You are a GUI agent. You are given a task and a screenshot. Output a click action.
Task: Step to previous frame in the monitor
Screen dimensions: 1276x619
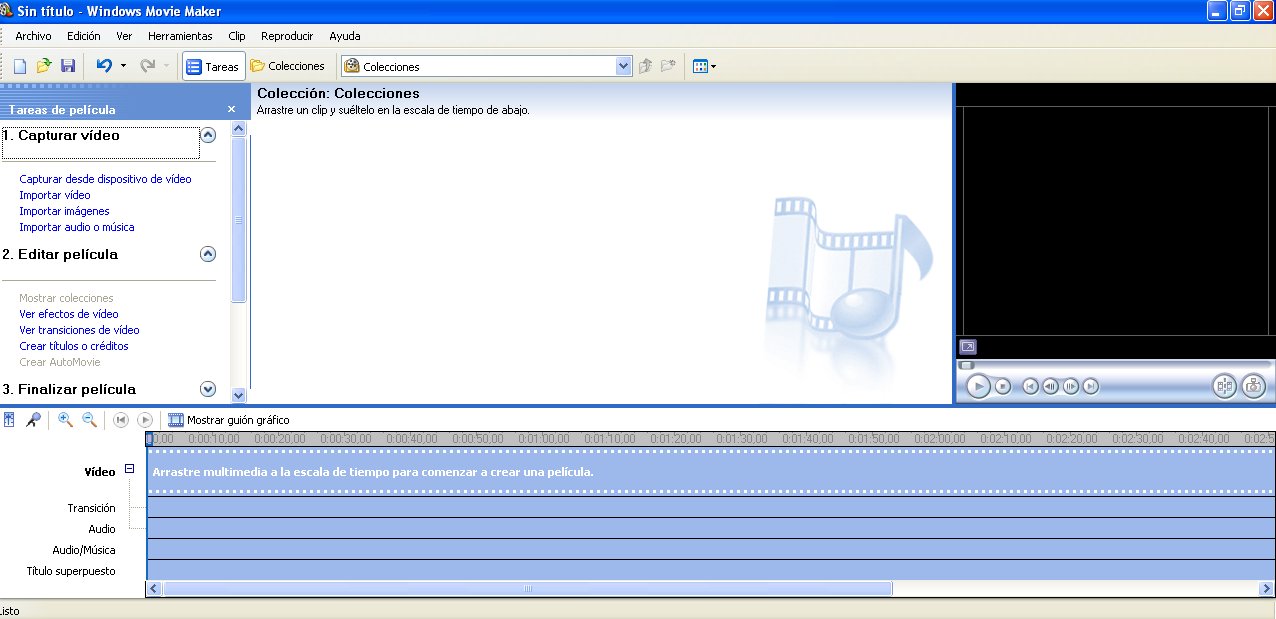[1051, 386]
